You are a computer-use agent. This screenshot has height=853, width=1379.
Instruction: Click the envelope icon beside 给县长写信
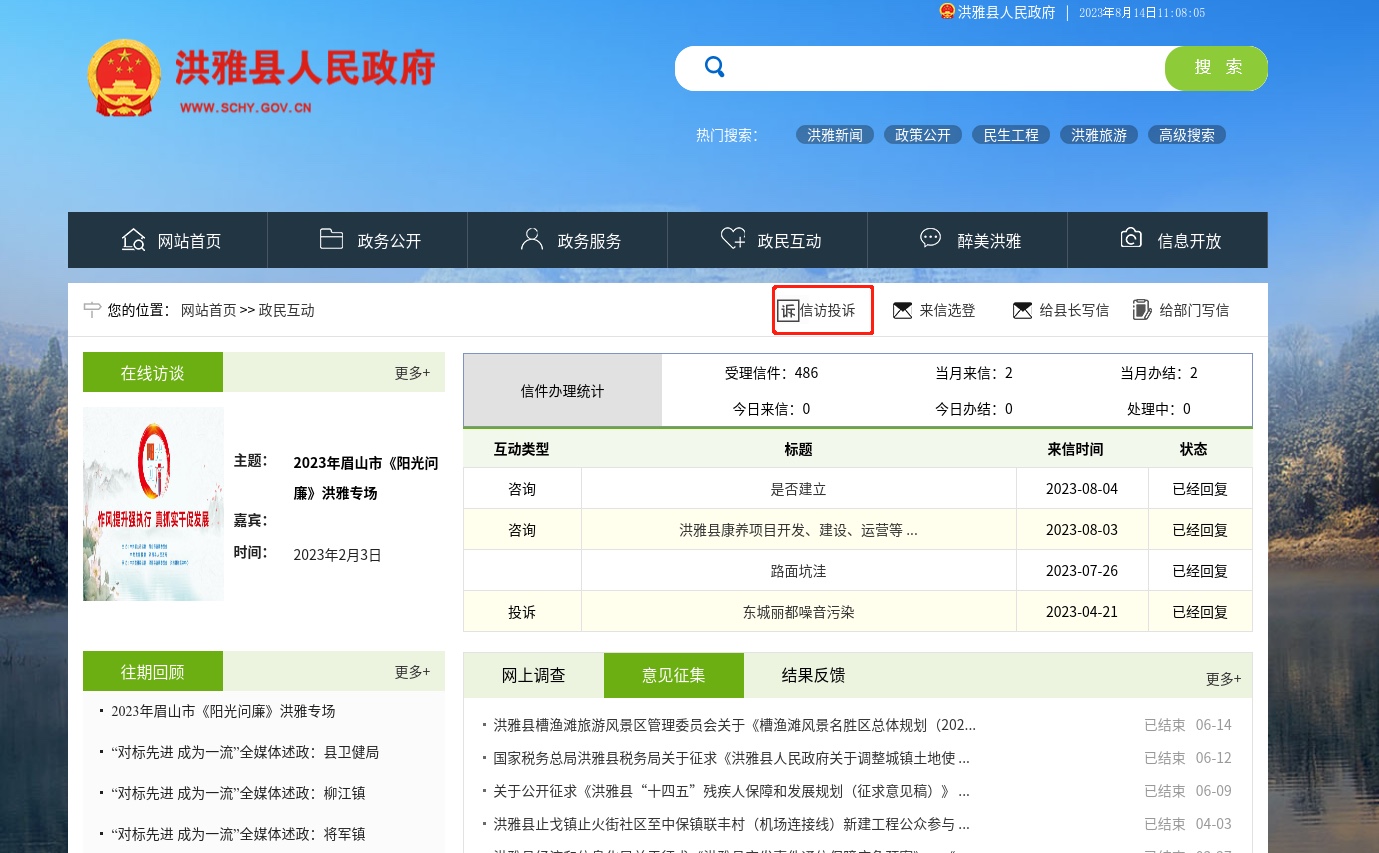(1022, 311)
